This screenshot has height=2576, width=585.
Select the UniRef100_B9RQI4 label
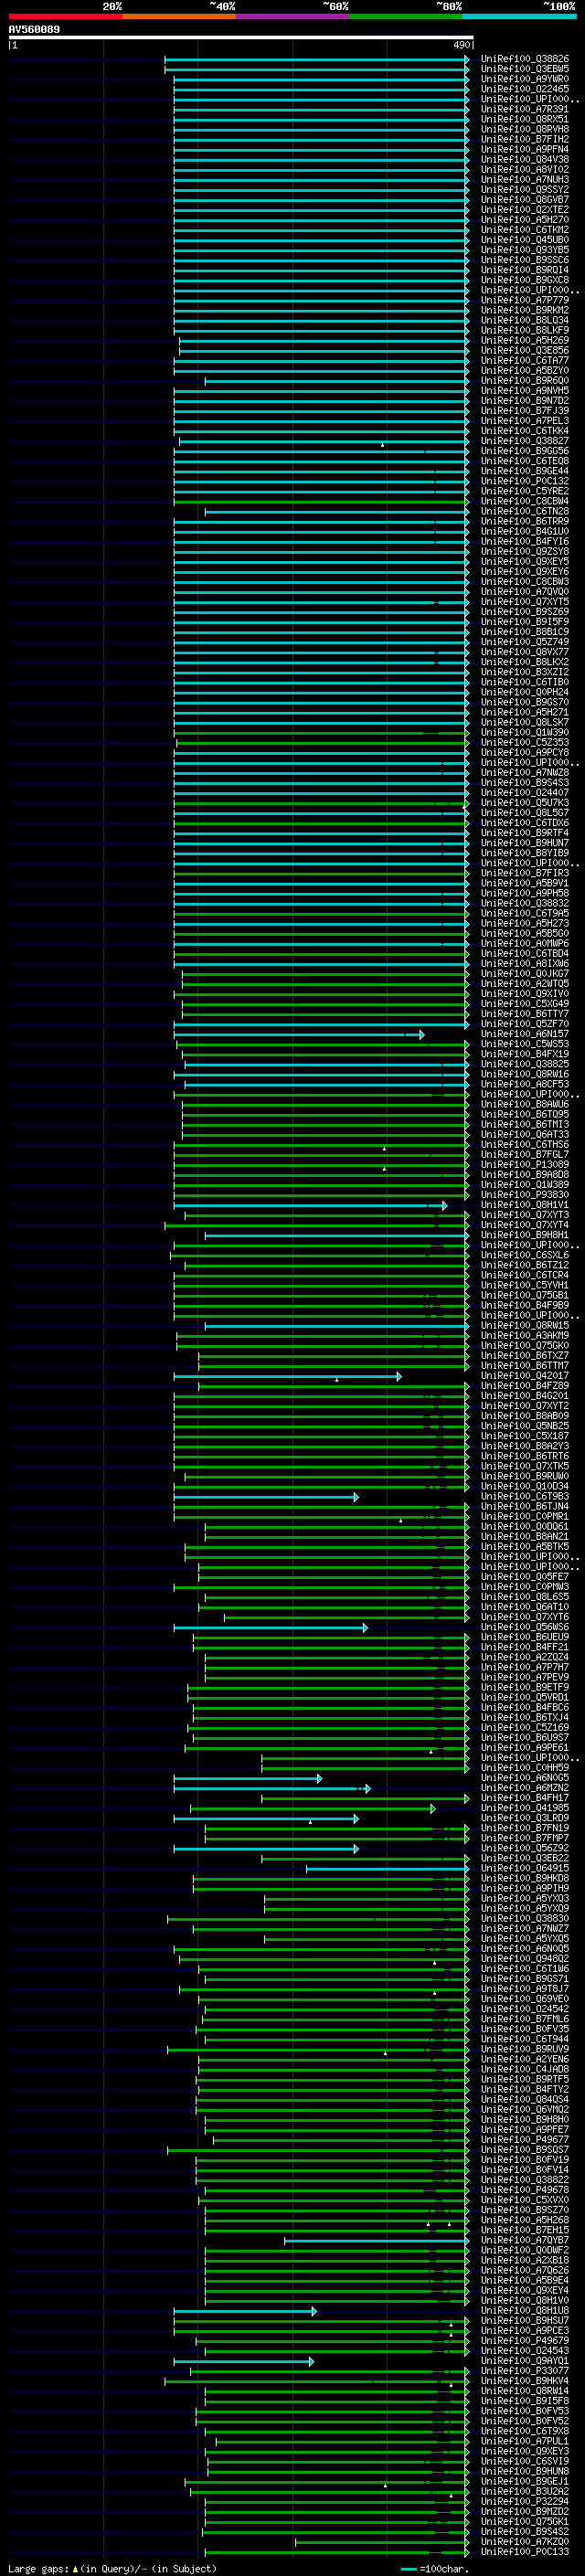click(525, 270)
